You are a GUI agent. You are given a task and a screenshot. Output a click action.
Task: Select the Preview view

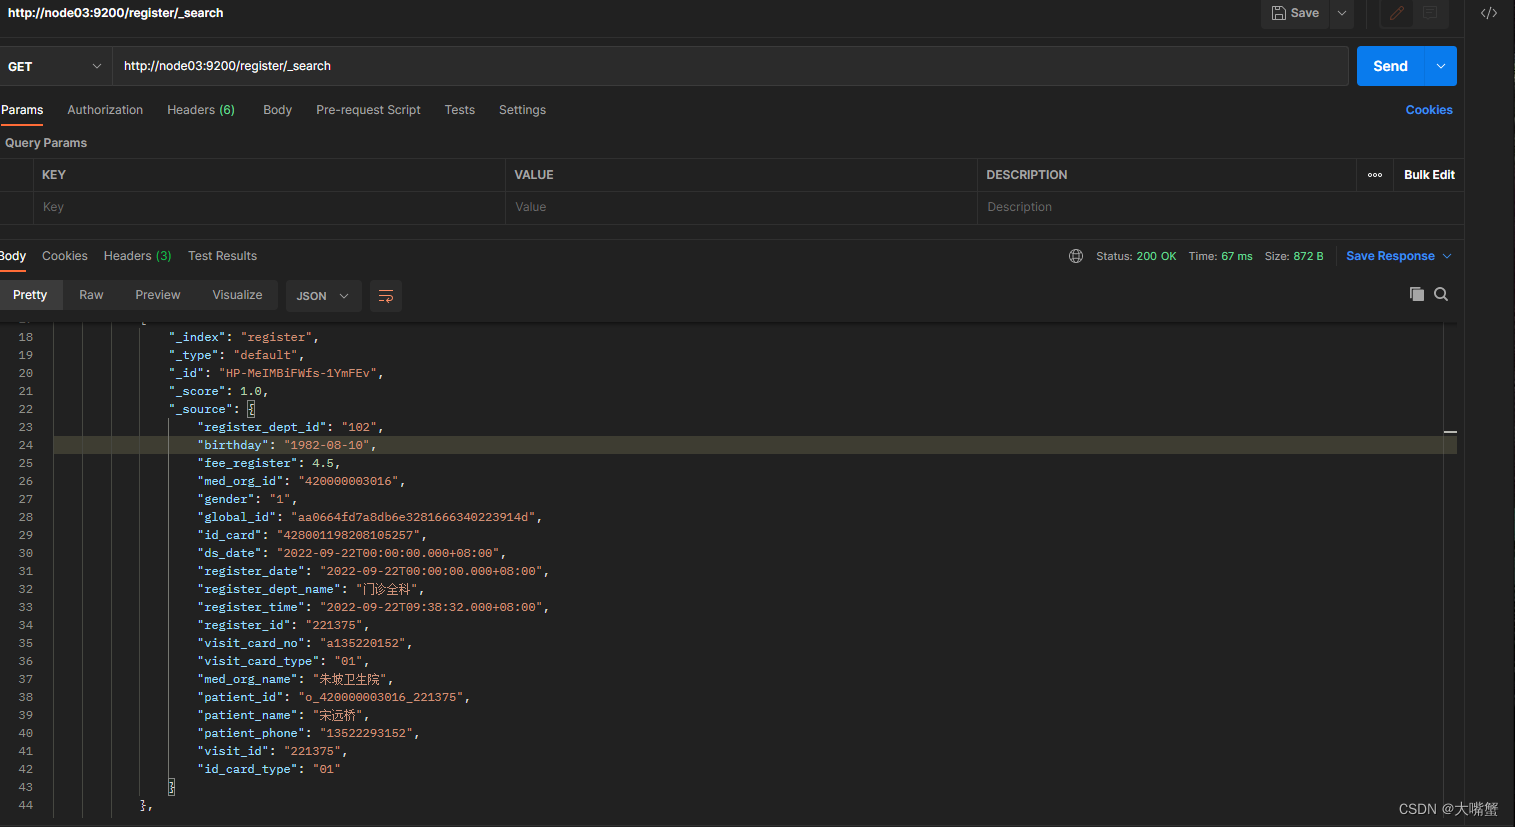click(158, 295)
